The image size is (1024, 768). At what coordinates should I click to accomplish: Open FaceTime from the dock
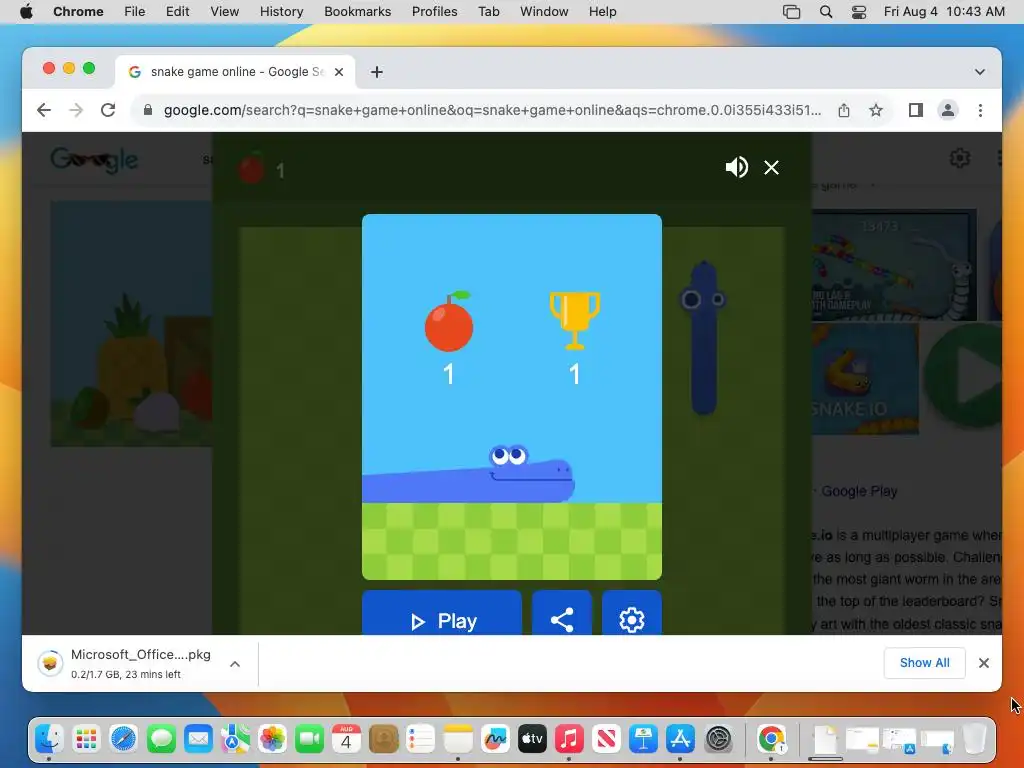tap(310, 739)
